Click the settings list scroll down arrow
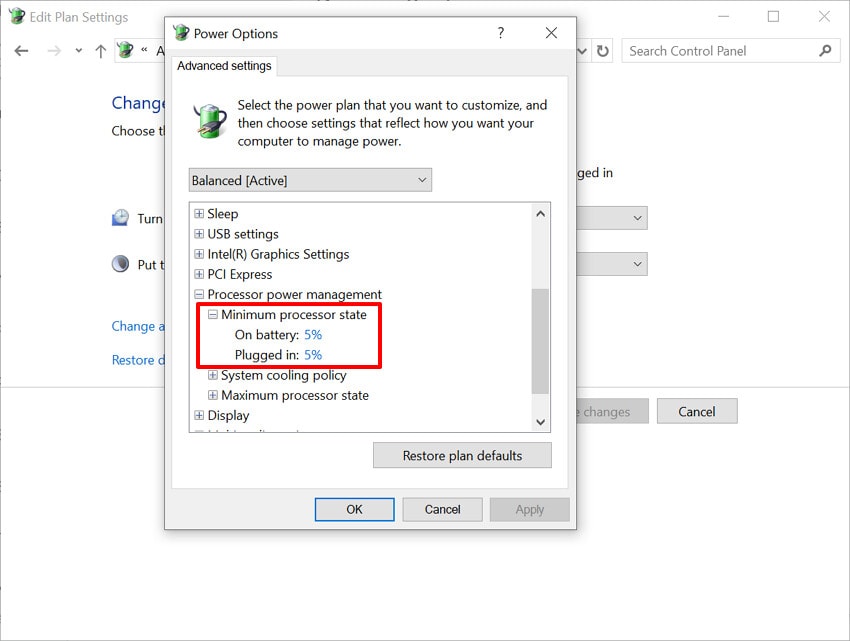850x641 pixels. click(540, 421)
